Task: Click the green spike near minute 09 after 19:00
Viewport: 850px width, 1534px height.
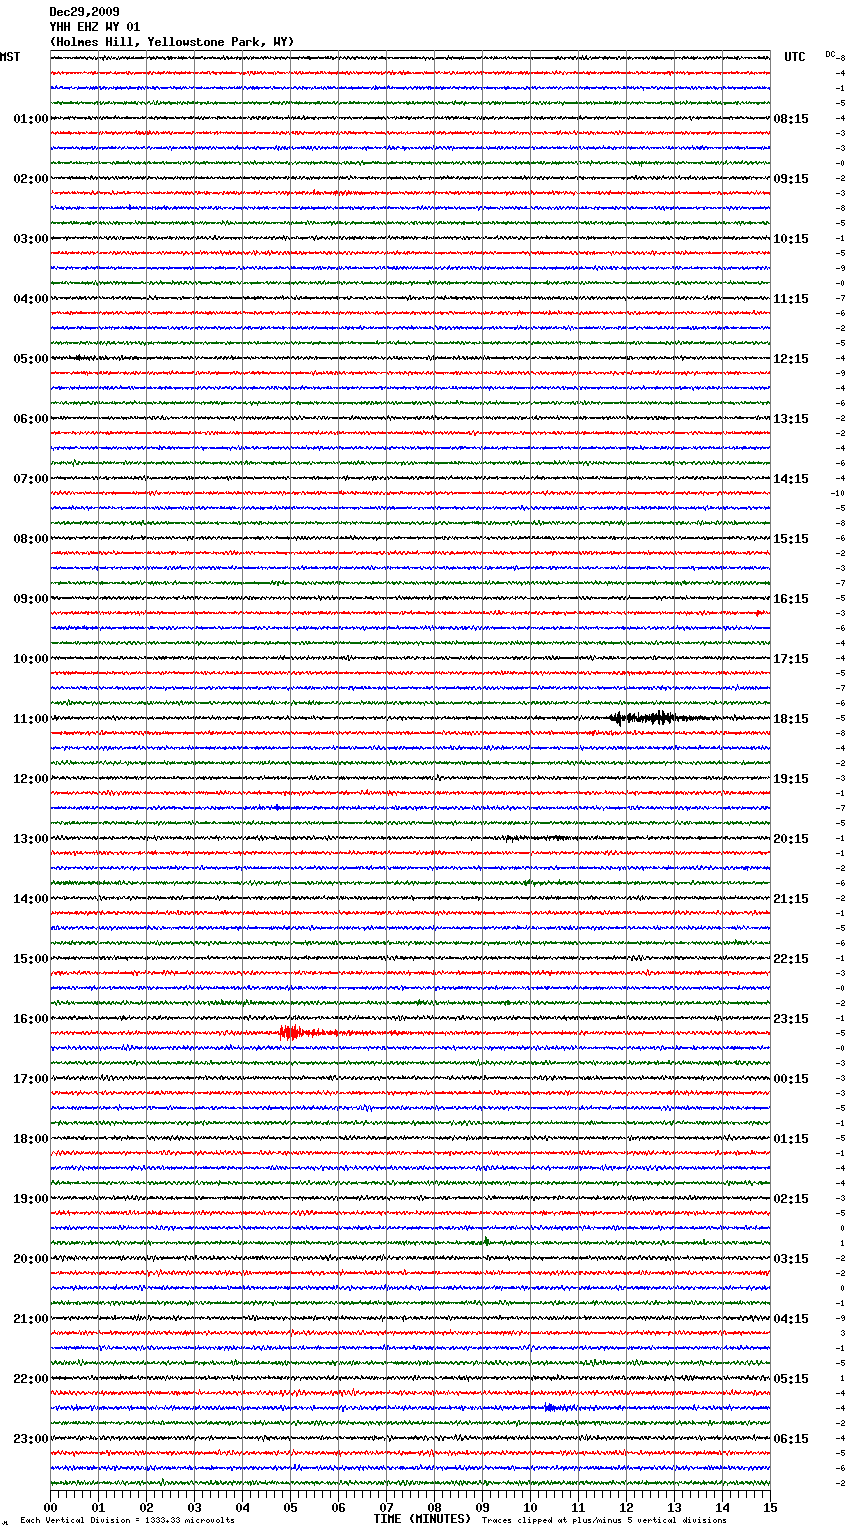Action: [486, 1241]
